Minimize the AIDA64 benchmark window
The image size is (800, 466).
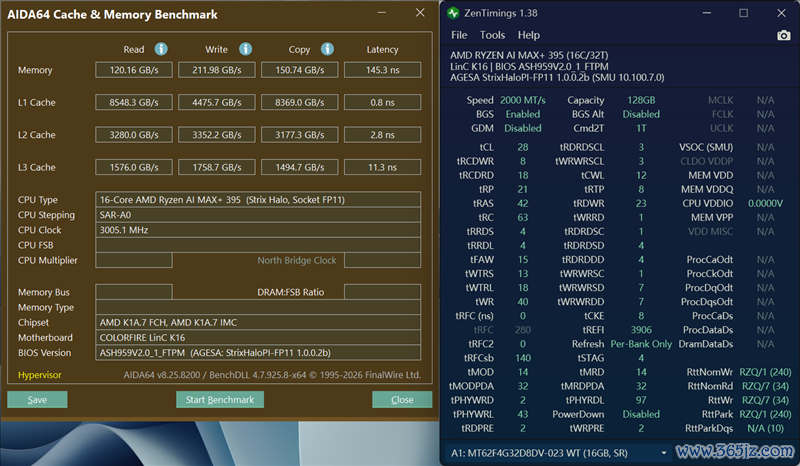click(x=382, y=13)
